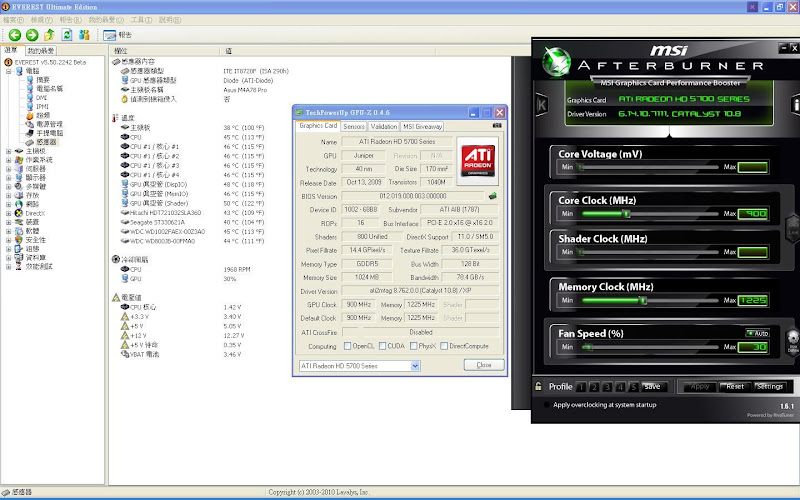
Task: Click the two-people users icon in EVEREST toolbar
Action: pos(84,35)
